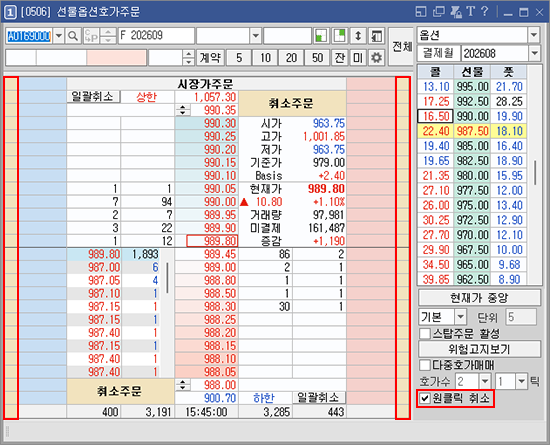Open the 옵션 type dropdown
This screenshot has width=550, height=445.
point(534,35)
